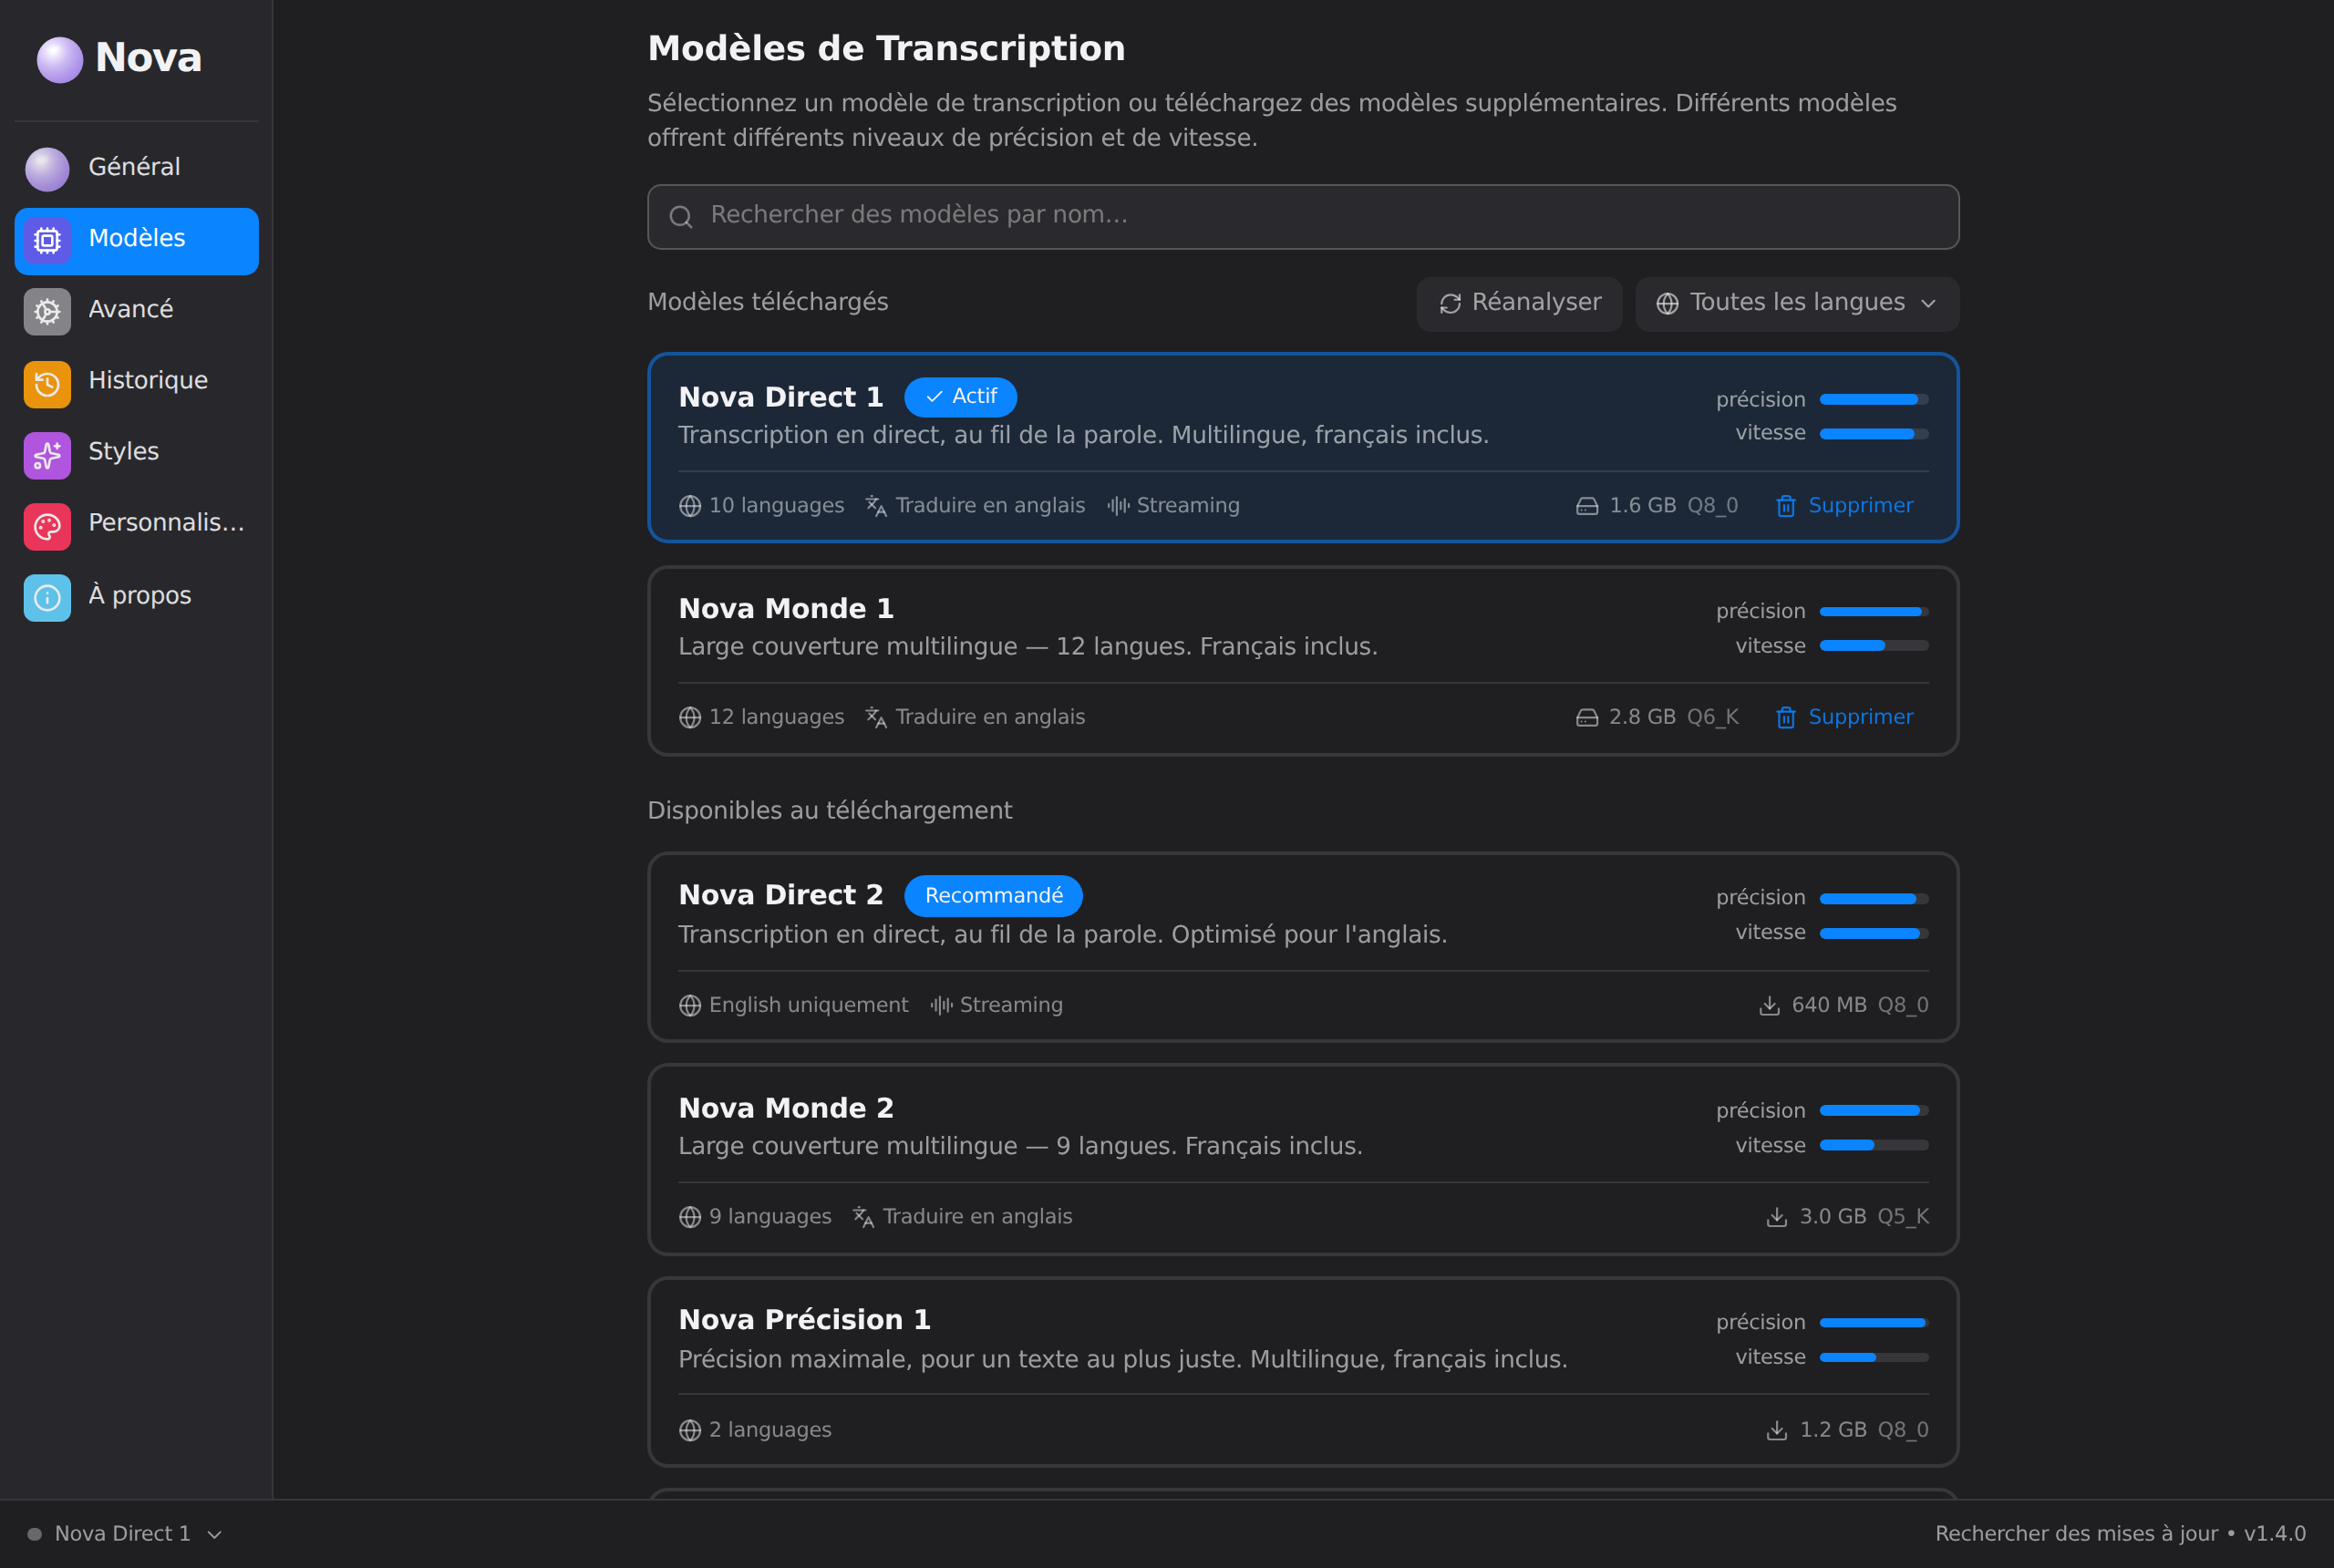Click download icon for Nova Direct 2
Image resolution: width=2334 pixels, height=1568 pixels.
click(x=1769, y=1005)
